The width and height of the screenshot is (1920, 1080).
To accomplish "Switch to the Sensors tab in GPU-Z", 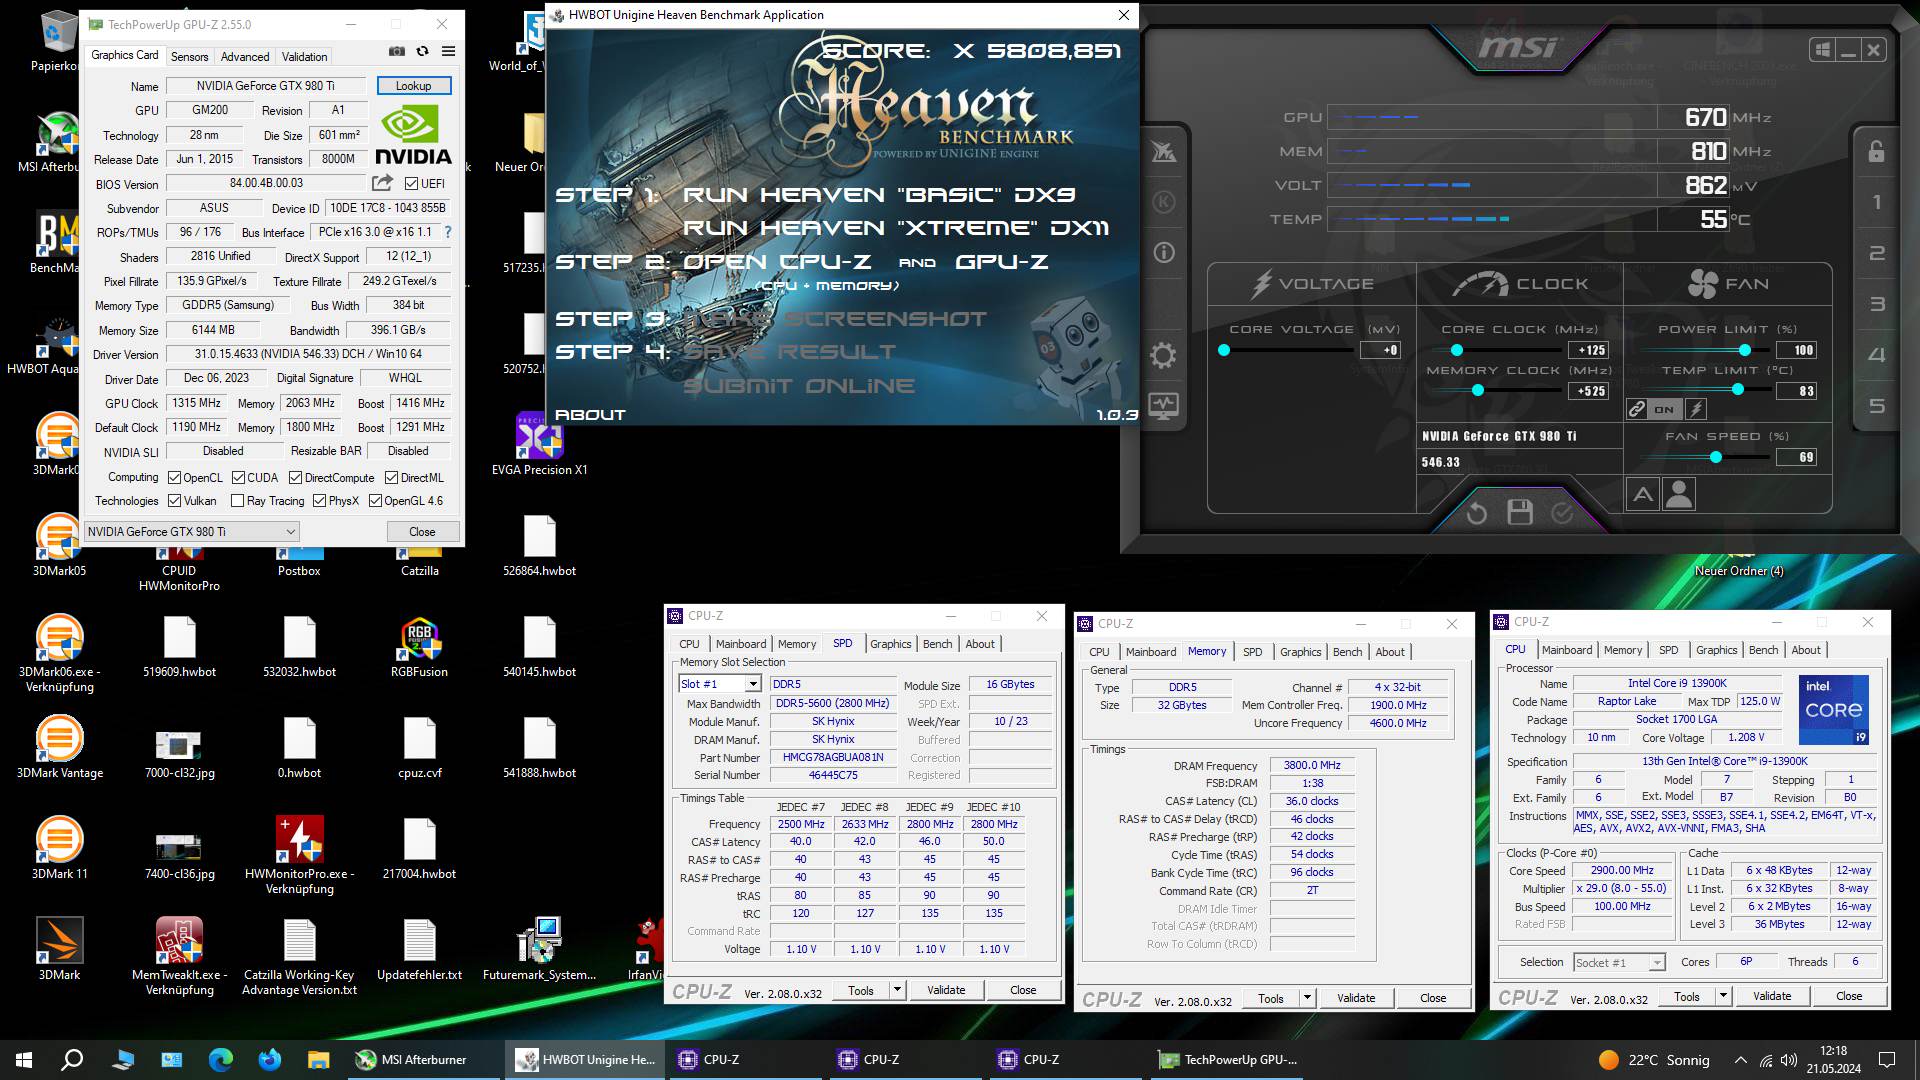I will tap(189, 57).
